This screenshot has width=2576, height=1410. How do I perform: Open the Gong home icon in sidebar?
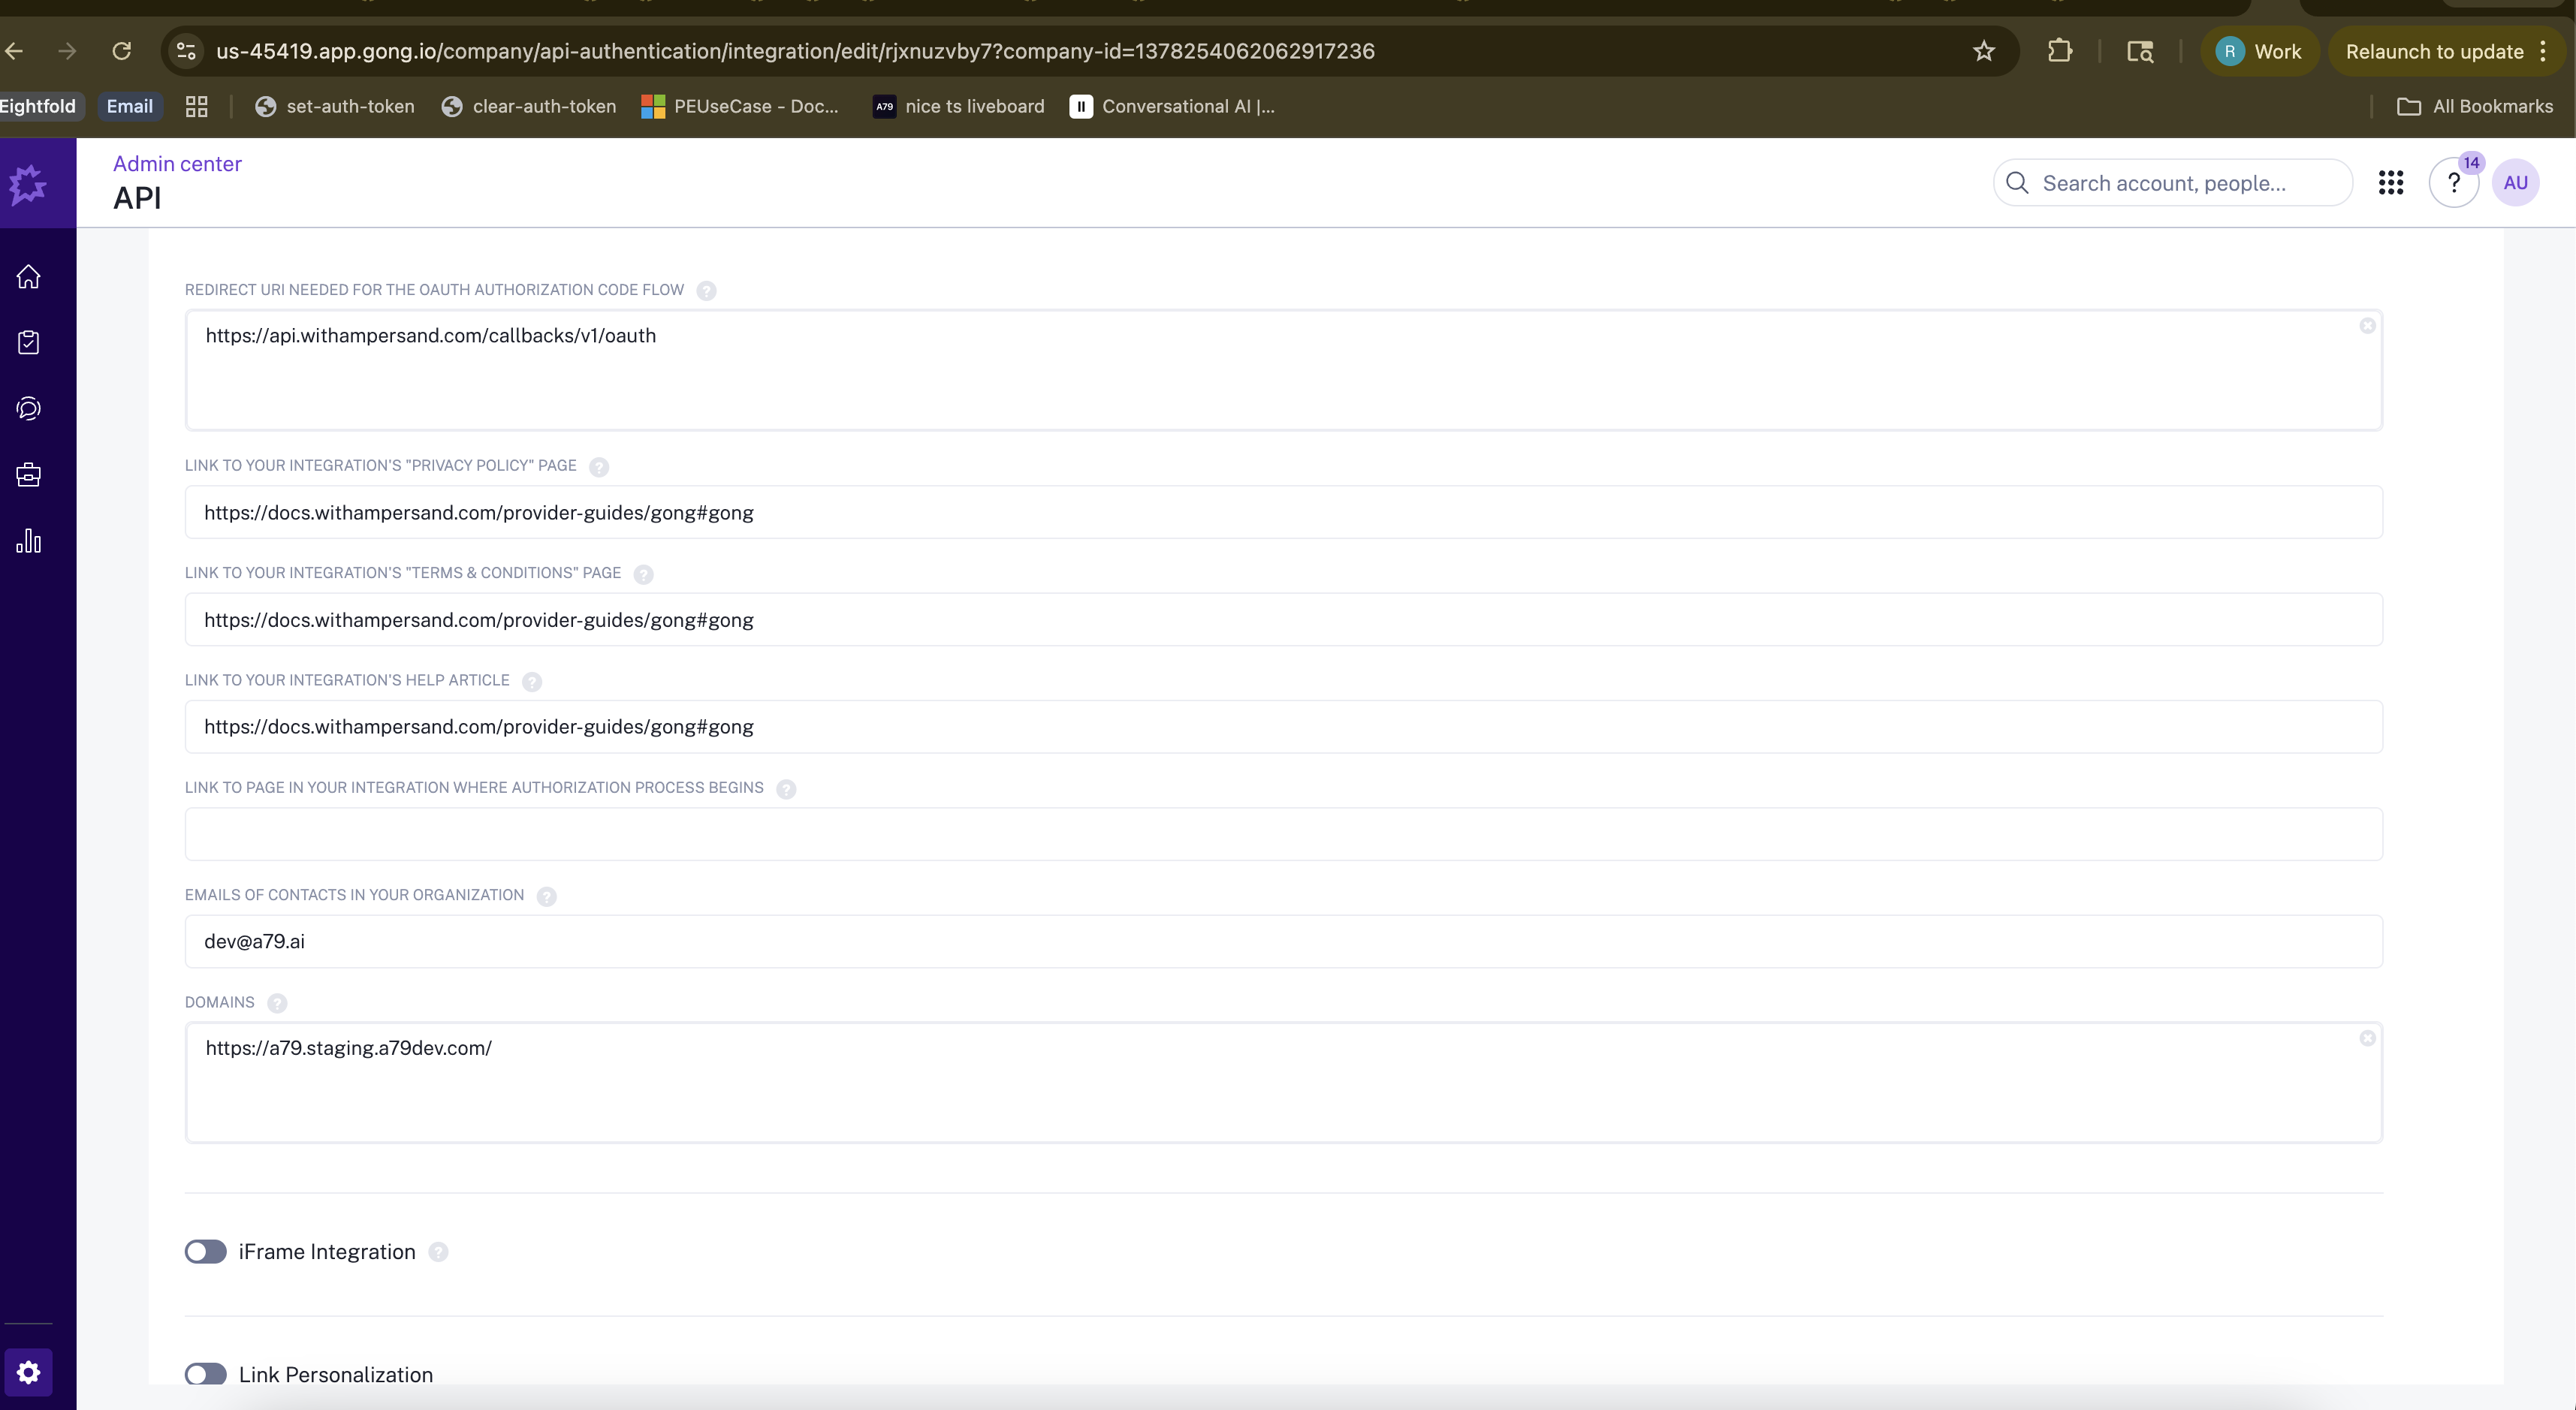pyautogui.click(x=28, y=276)
